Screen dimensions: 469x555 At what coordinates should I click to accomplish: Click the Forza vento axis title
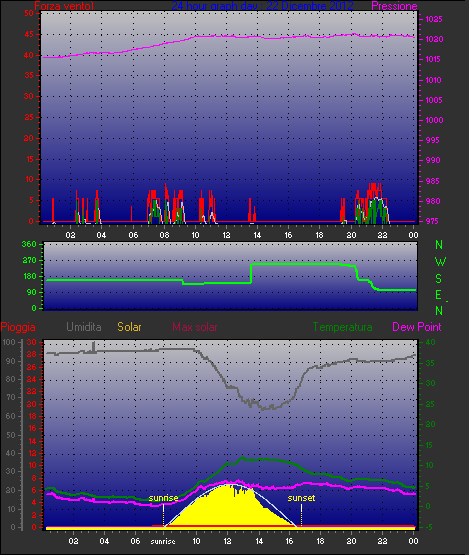64,6
